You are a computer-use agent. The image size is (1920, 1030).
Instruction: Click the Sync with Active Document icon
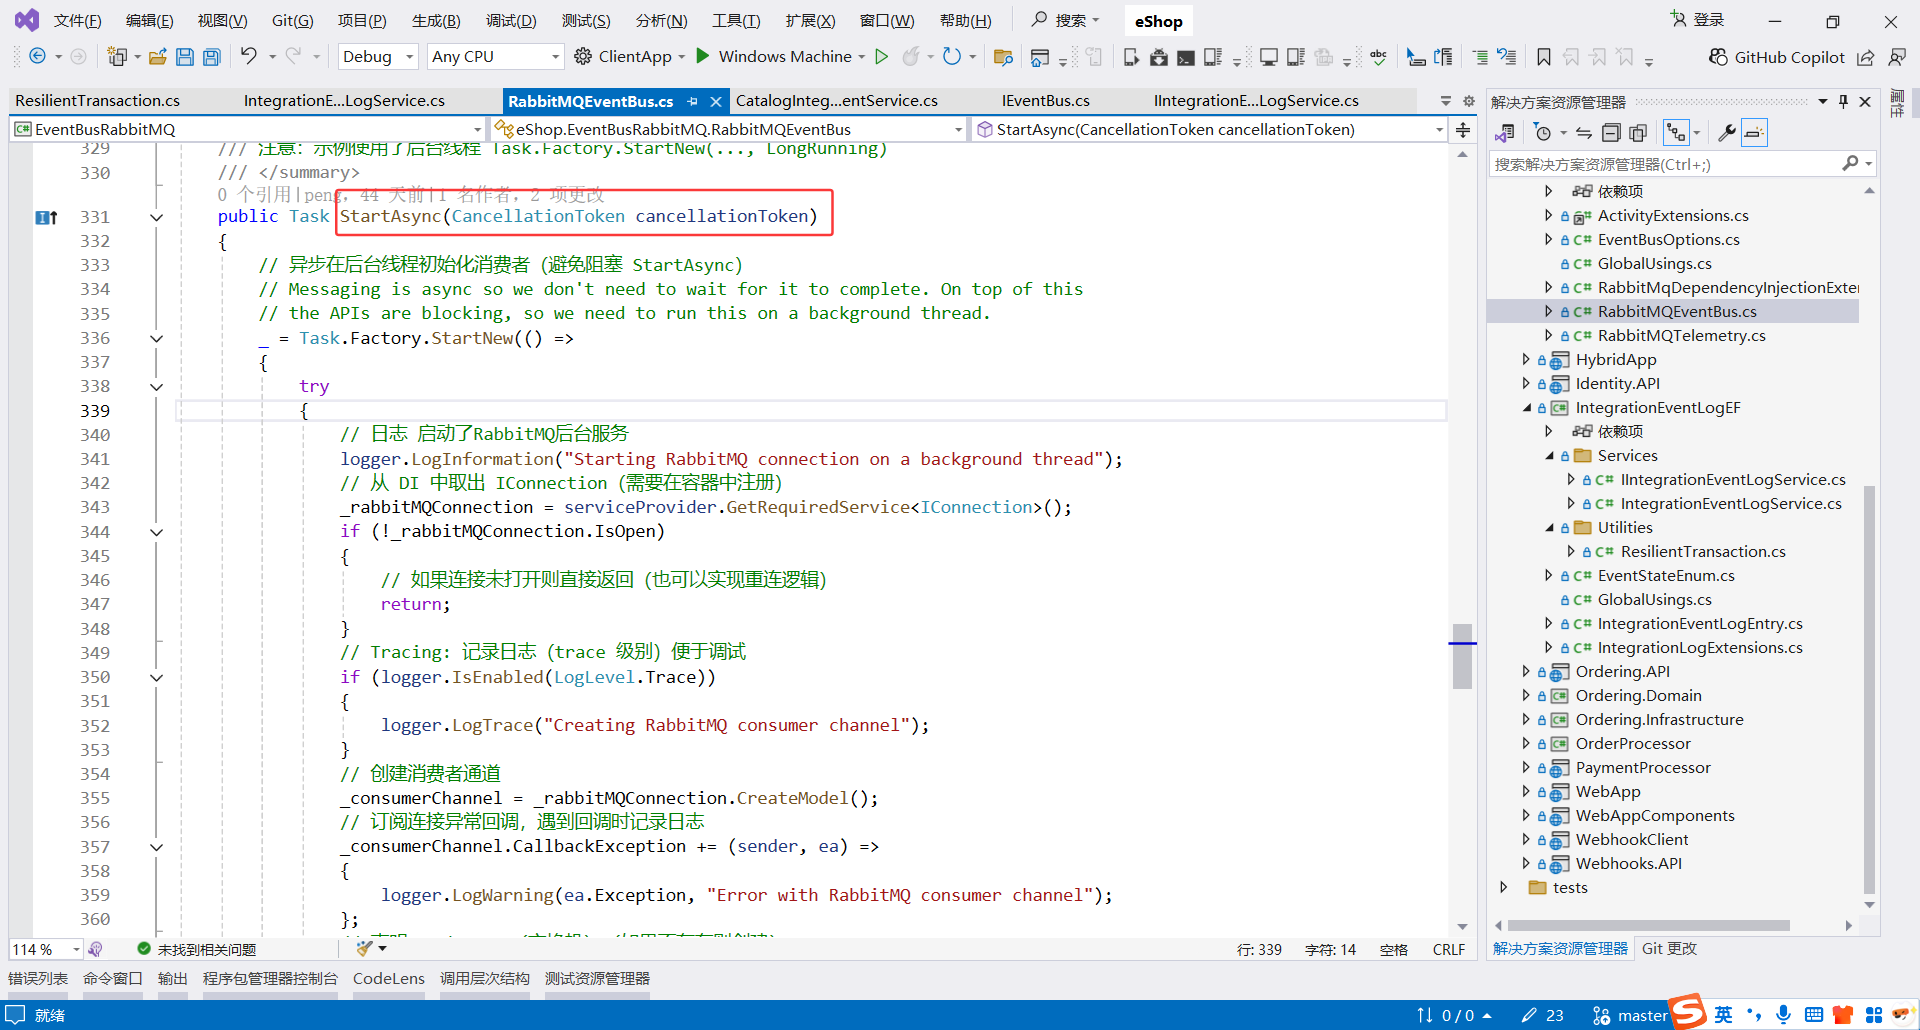click(1584, 132)
